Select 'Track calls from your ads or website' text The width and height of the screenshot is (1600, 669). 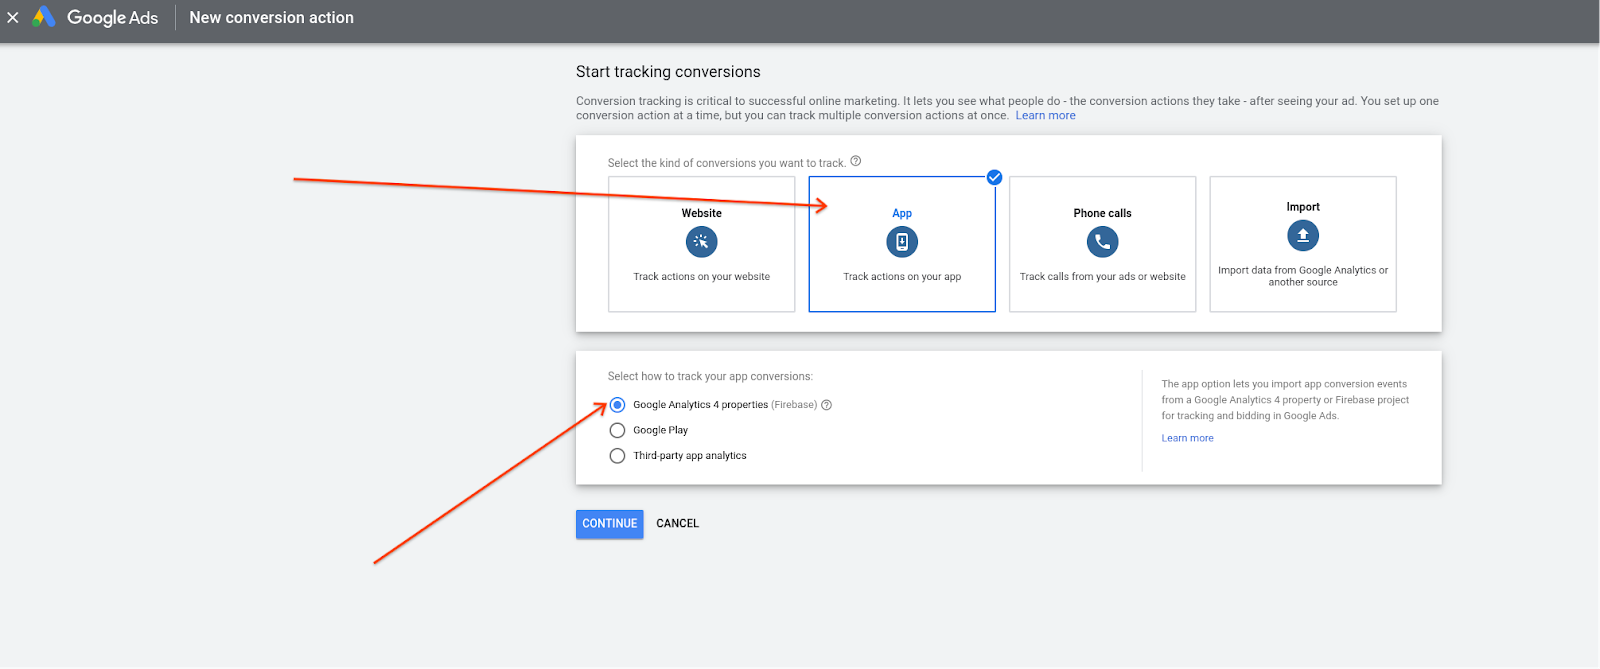(x=1102, y=277)
